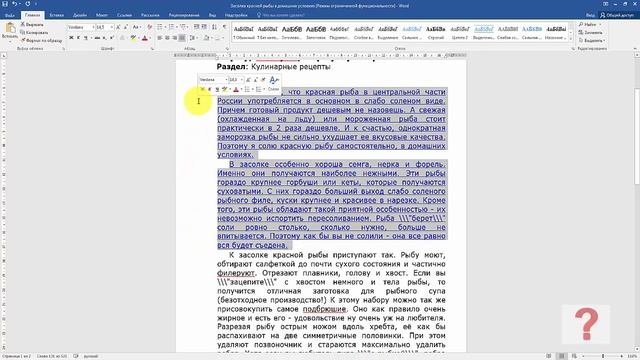Open Выделить selection menu
The height and width of the screenshot is (360, 640).
591,40
